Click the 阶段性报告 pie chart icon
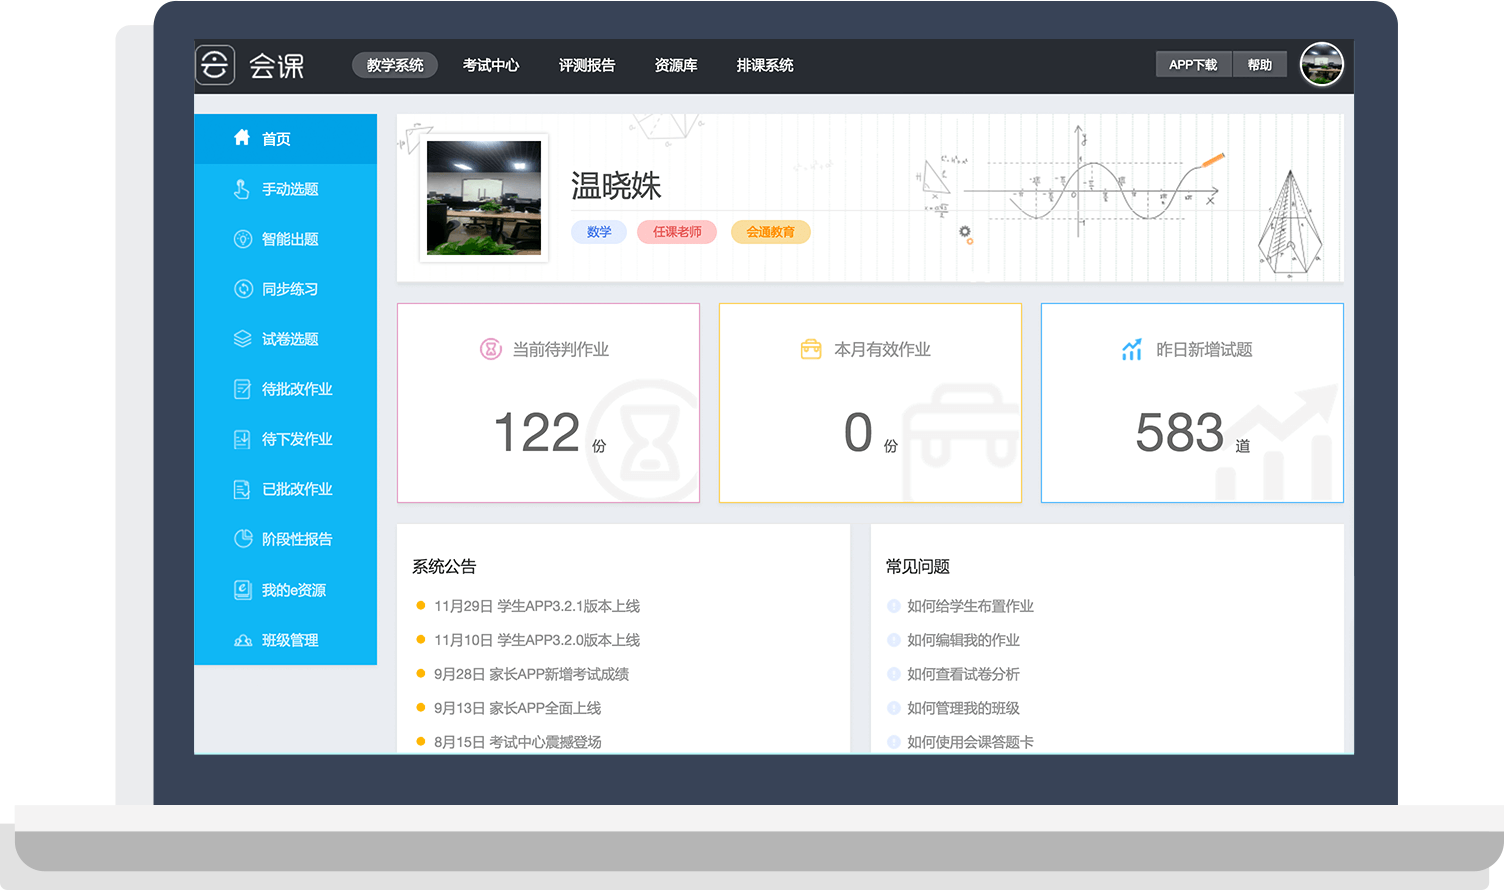Viewport: 1504px width, 890px height. coord(243,538)
